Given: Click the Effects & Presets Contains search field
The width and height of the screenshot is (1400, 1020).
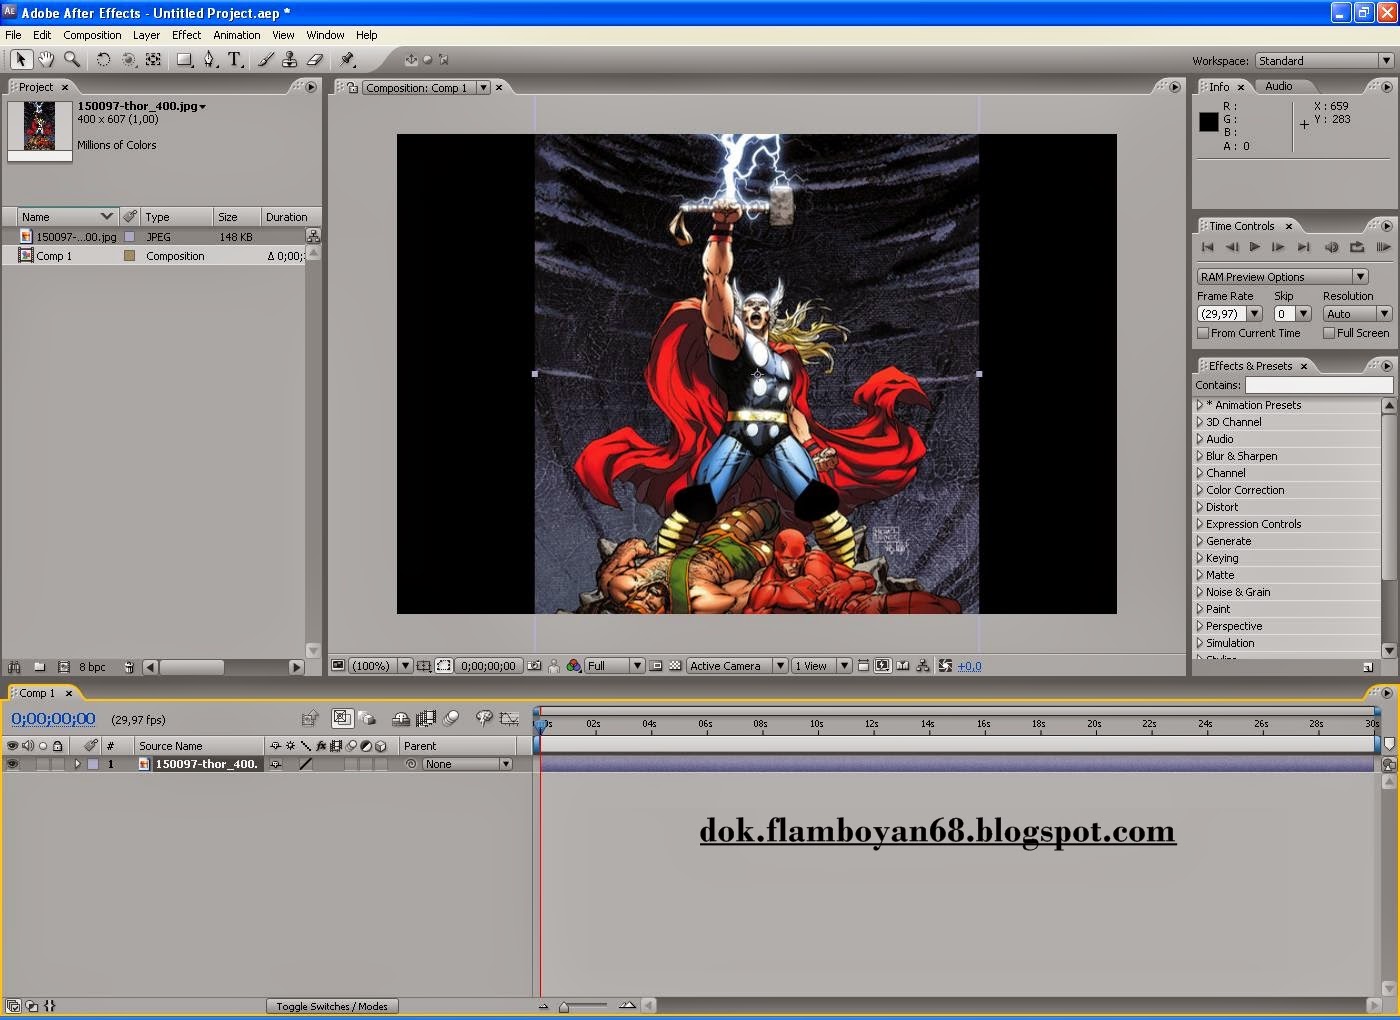Looking at the screenshot, I should coord(1318,385).
